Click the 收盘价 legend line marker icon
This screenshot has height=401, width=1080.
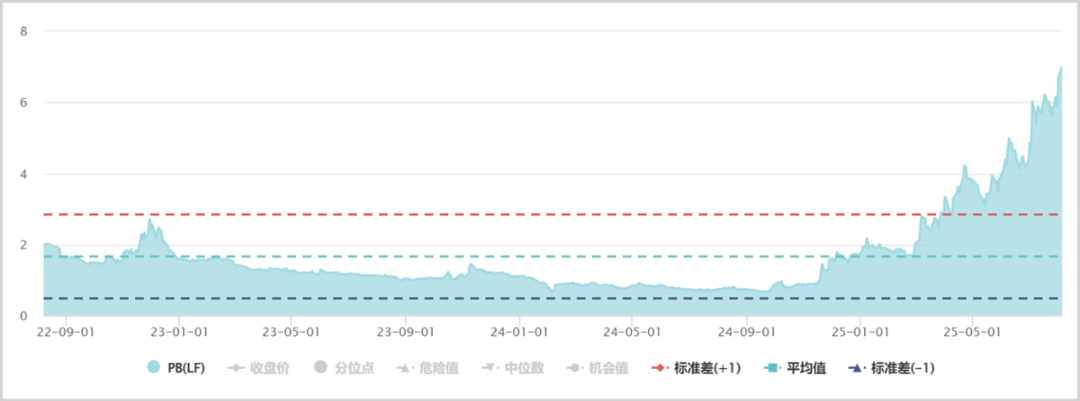click(237, 368)
